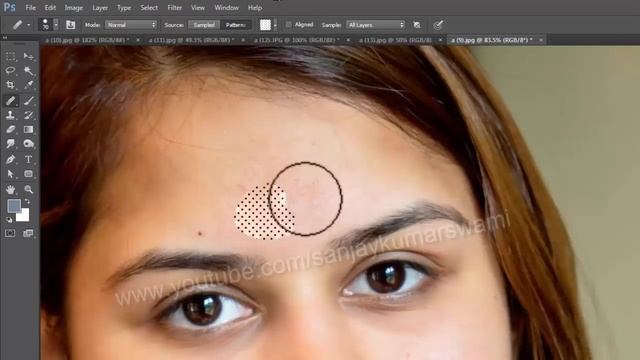640x360 pixels.
Task: Switch to the a (10).jpg document tab
Action: (87, 40)
